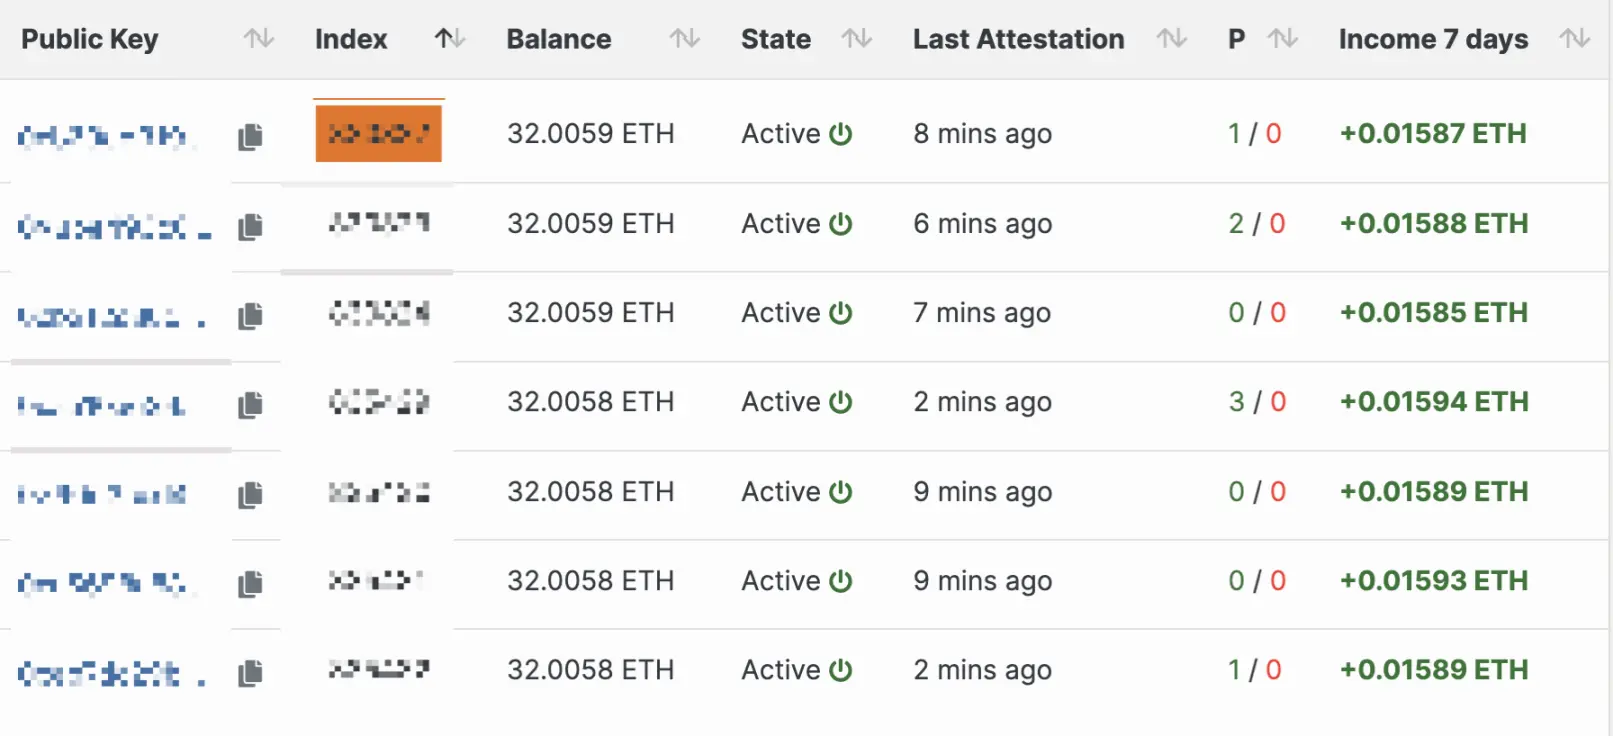Copy public key in the fifth row

250,494
